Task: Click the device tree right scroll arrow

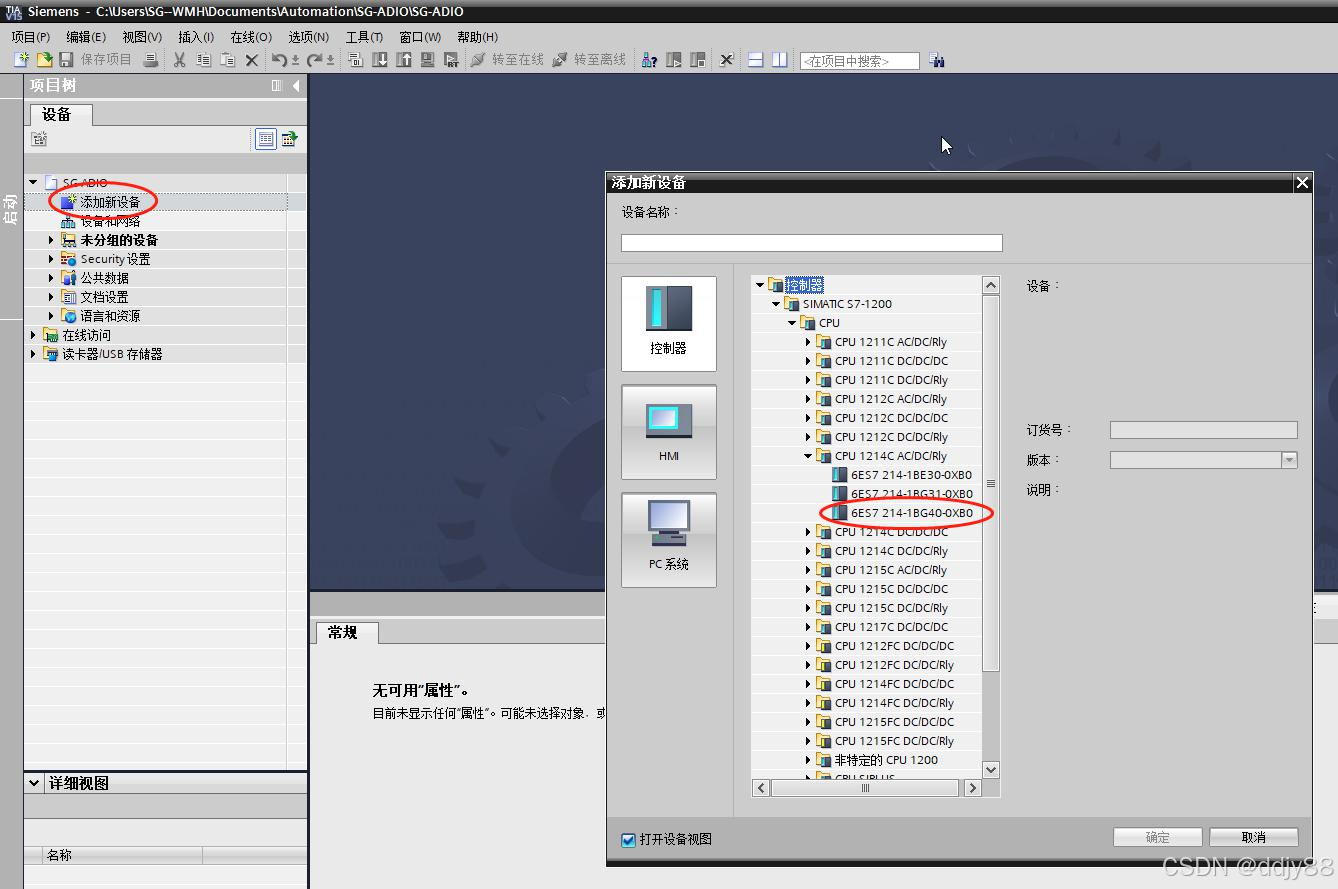Action: coord(972,788)
